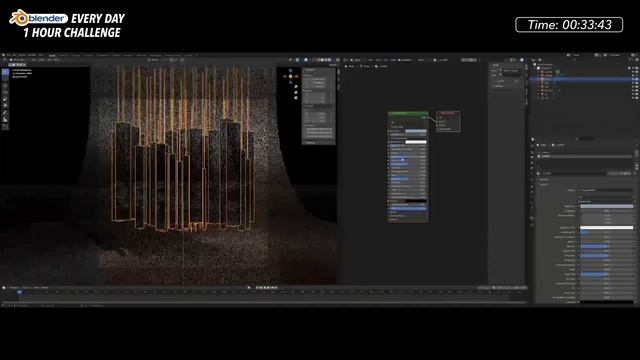Screen dimensions: 640x360
Task: Open the transform orientation dropdown
Action: tap(154, 60)
